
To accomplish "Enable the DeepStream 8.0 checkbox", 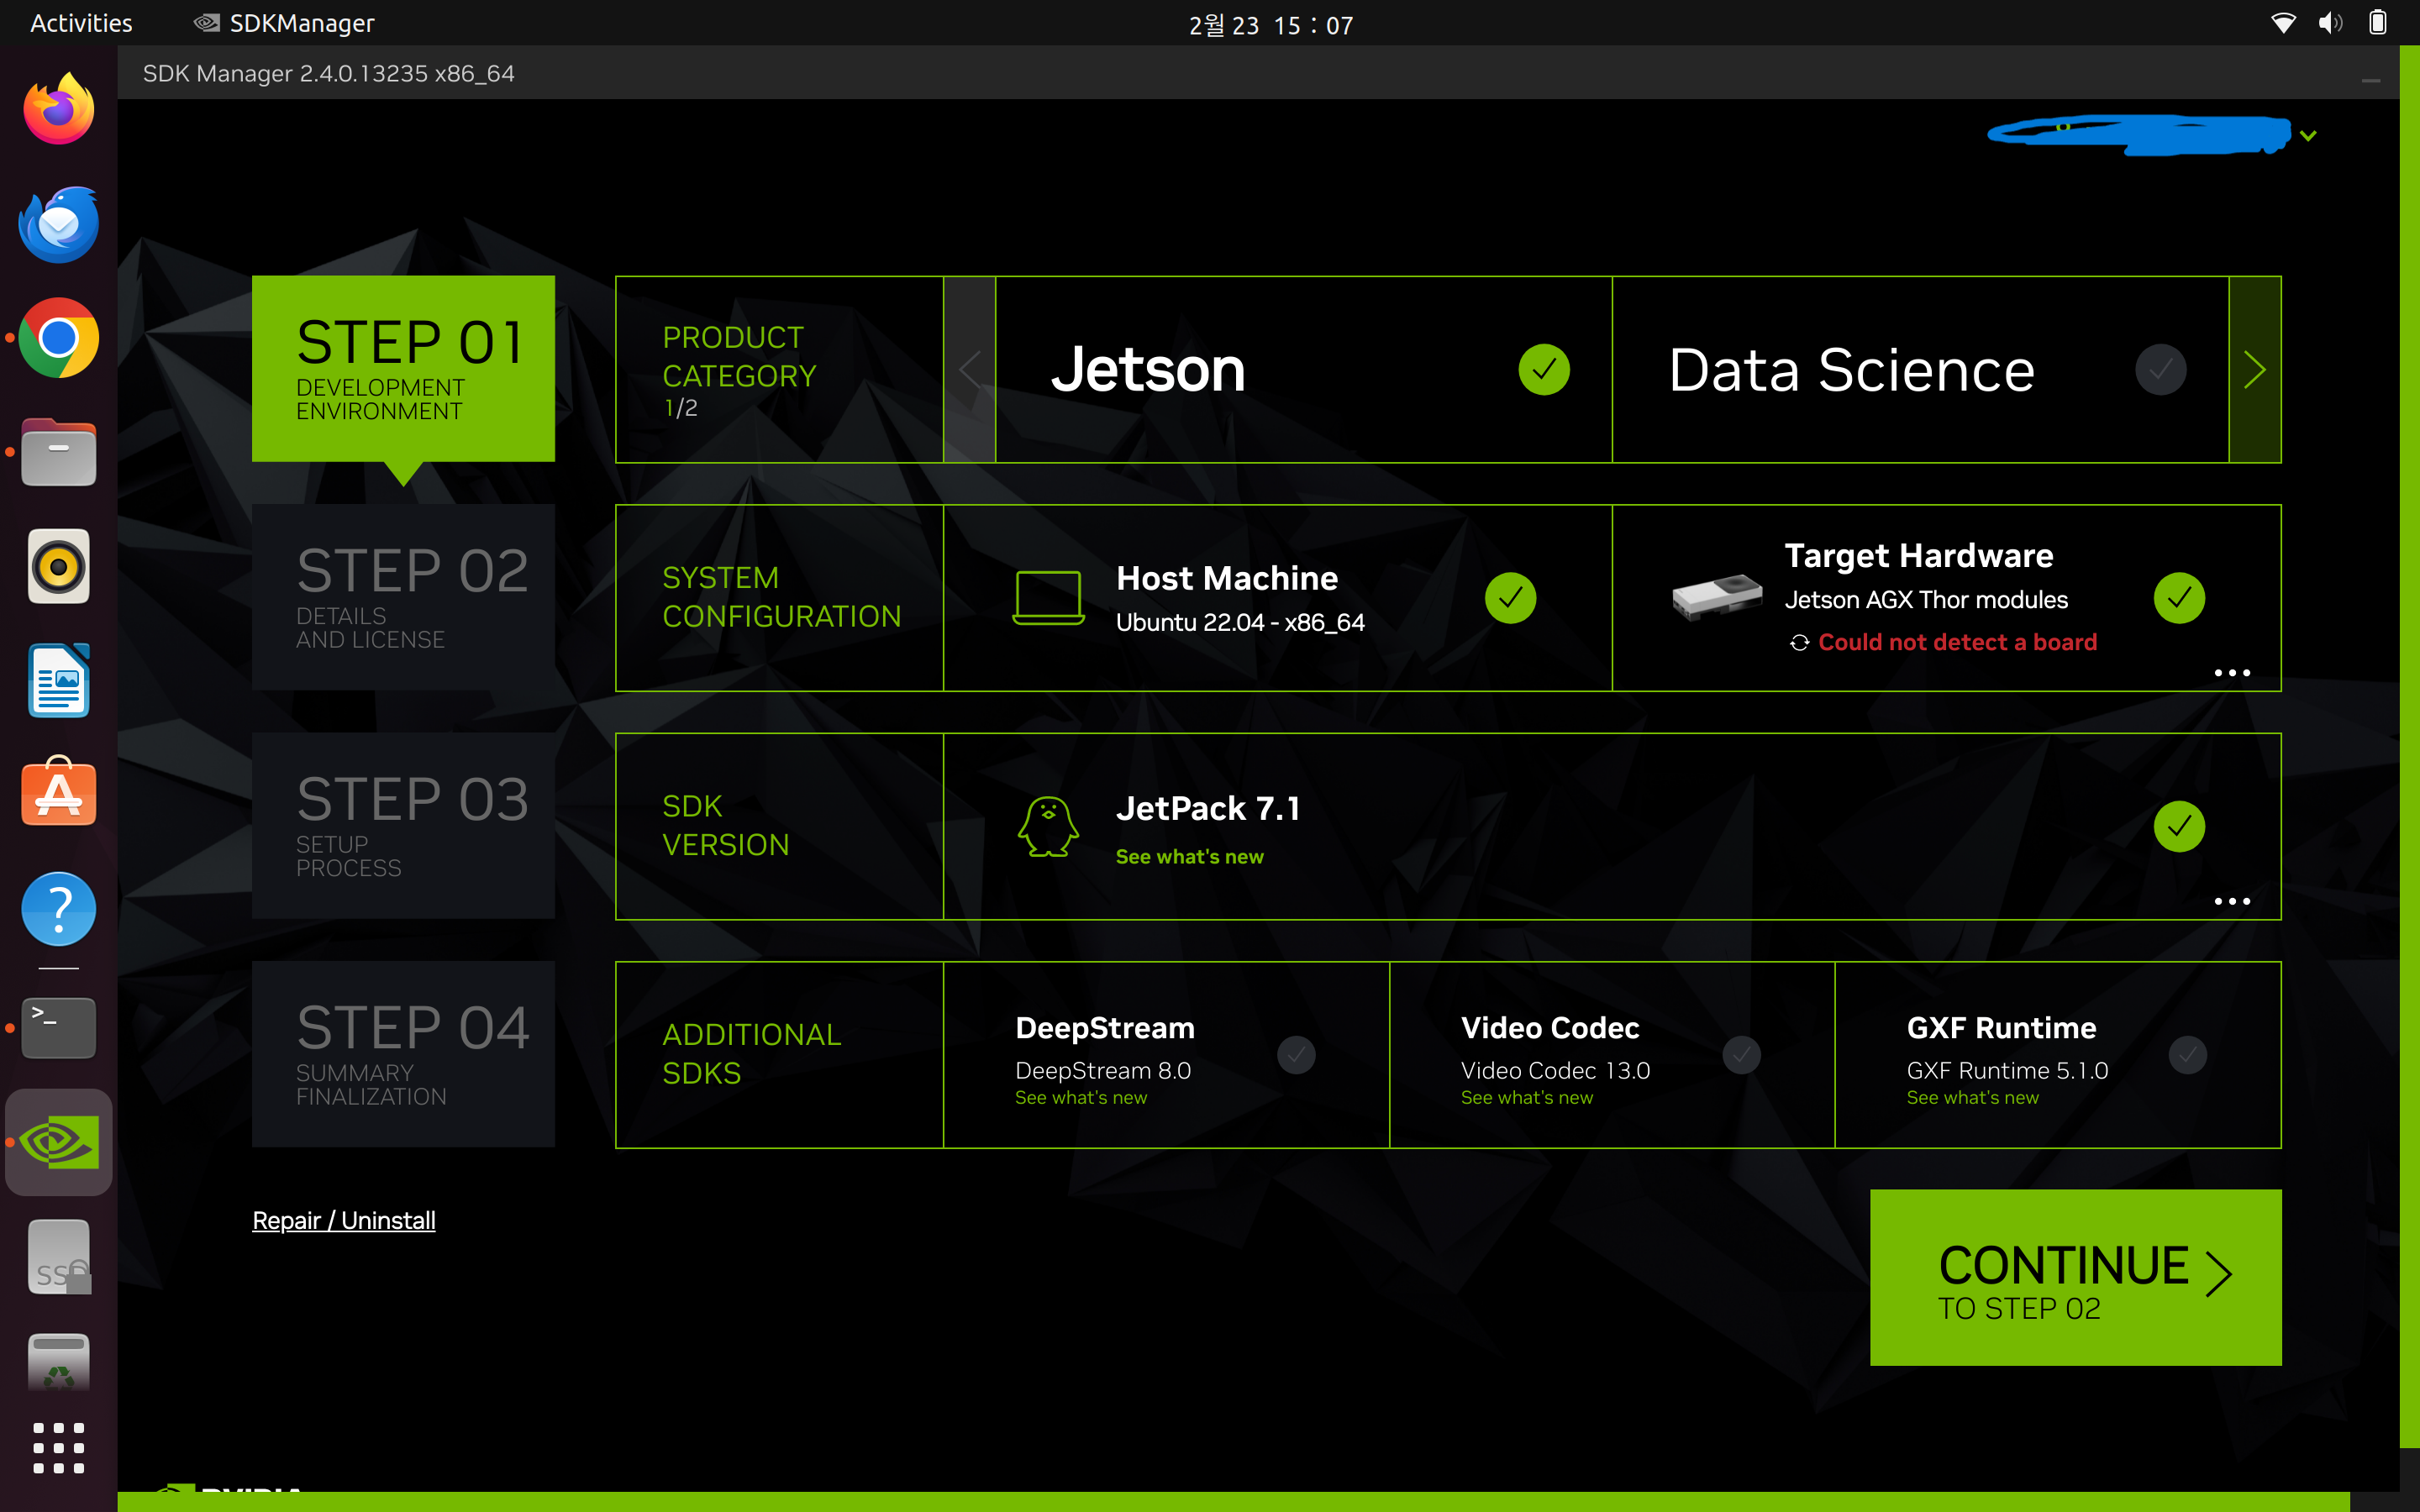I will coord(1296,1055).
